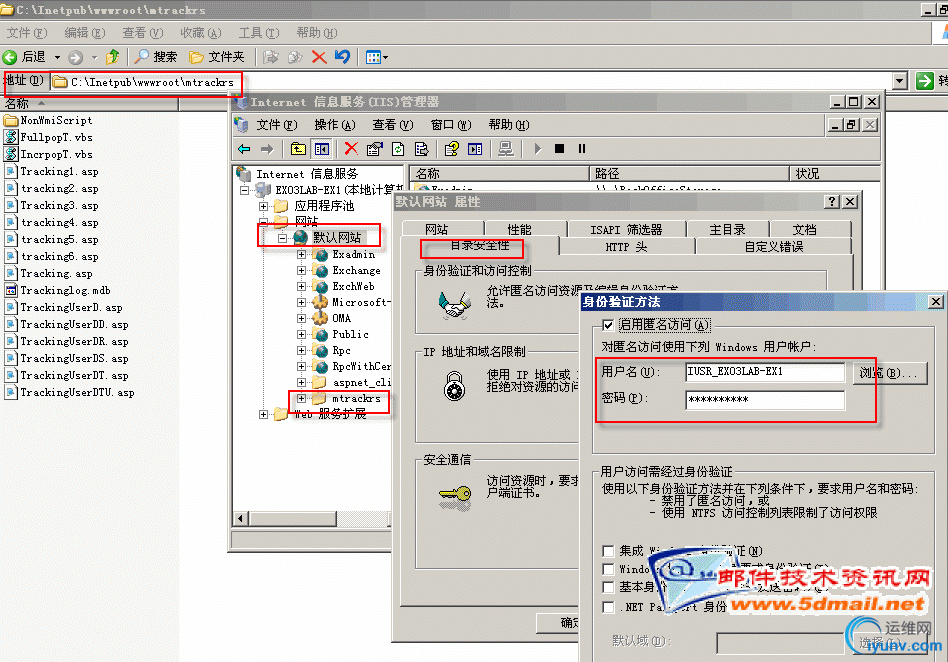This screenshot has height=662, width=948.
Task: Switch to the ISAPI 筛选器 tab
Action: click(626, 229)
